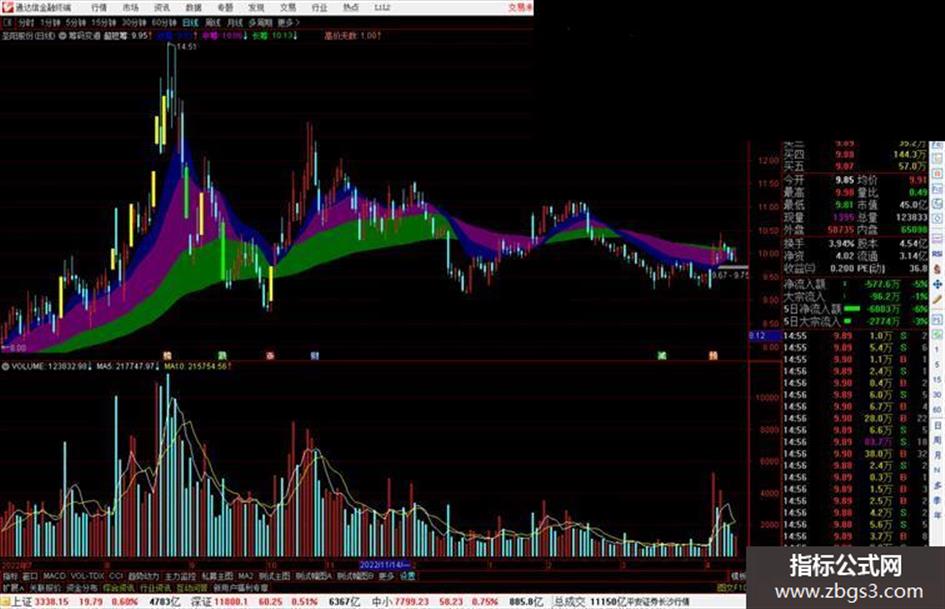Open the 发现 menu
Viewport: 945px width, 609px height.
(x=256, y=7)
